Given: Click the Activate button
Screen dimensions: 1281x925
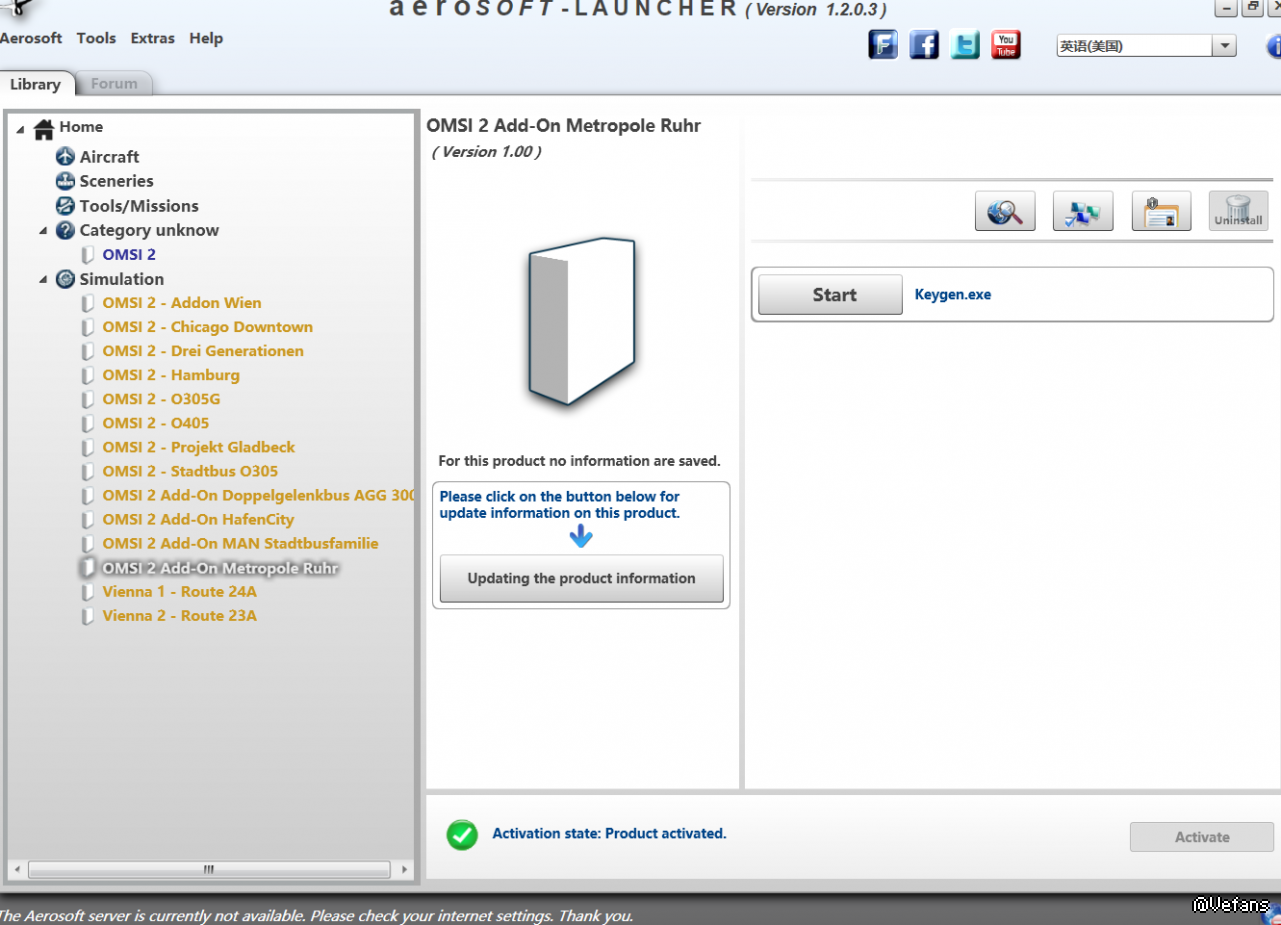Looking at the screenshot, I should (1202, 837).
